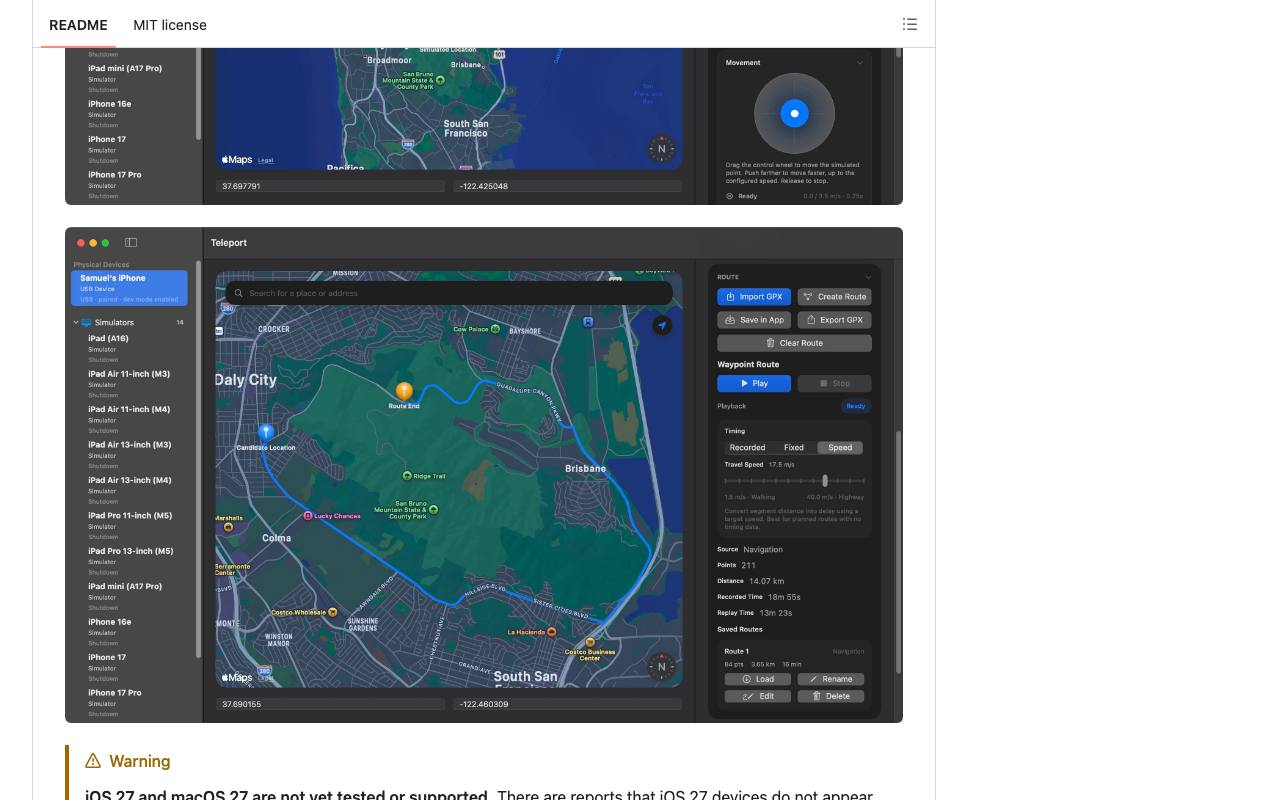
Task: Click the latitude field showing 37.690155
Action: (331, 704)
